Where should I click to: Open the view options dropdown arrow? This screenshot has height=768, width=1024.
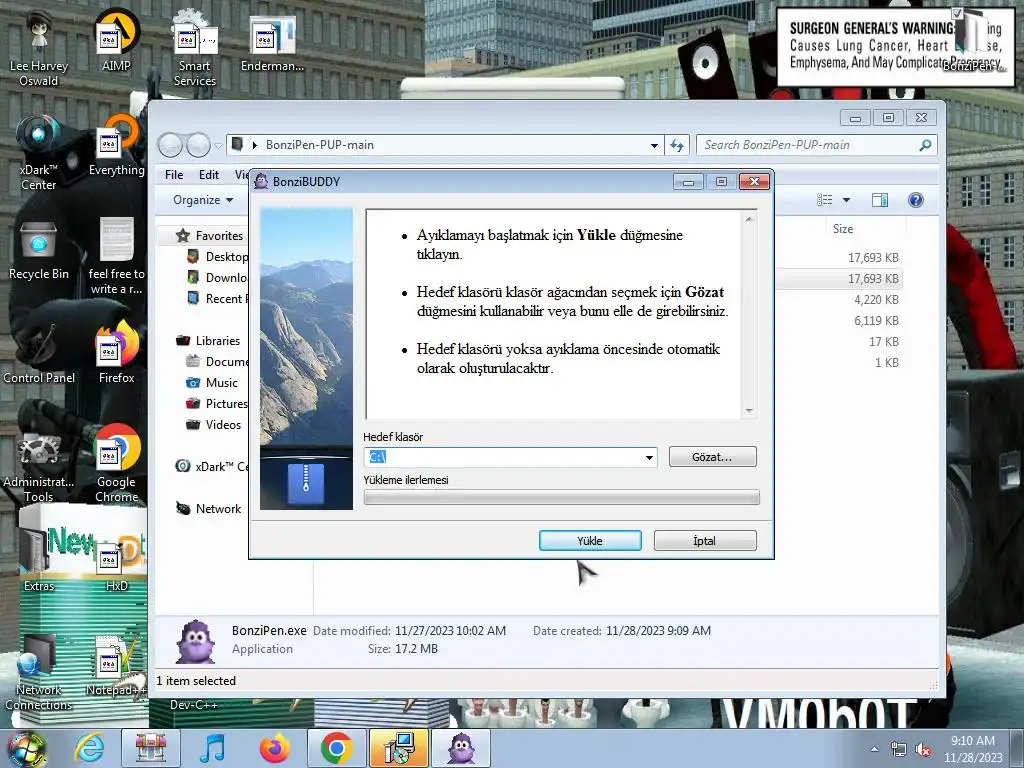pos(846,200)
